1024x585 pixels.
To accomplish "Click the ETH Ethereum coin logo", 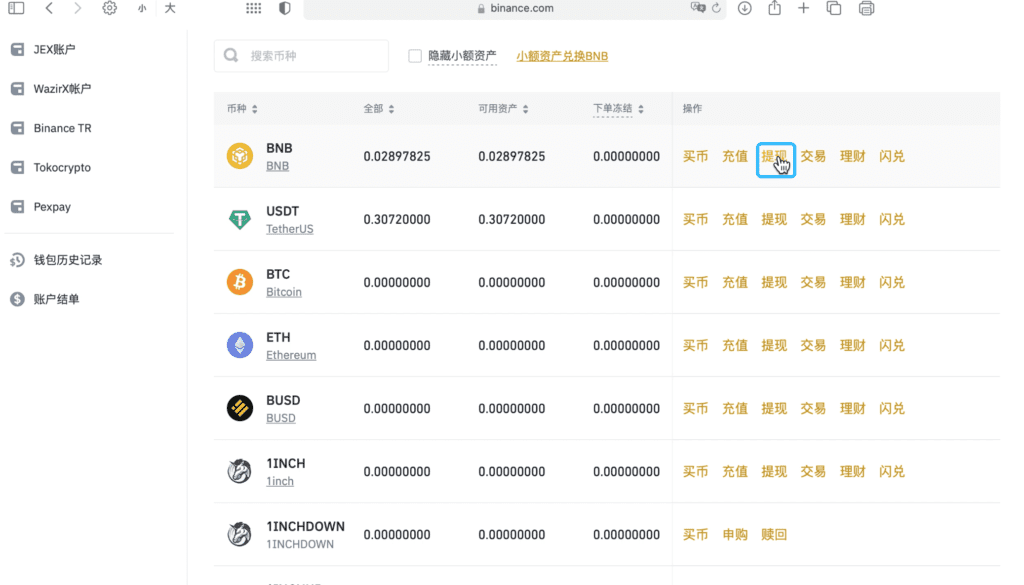I will [240, 345].
